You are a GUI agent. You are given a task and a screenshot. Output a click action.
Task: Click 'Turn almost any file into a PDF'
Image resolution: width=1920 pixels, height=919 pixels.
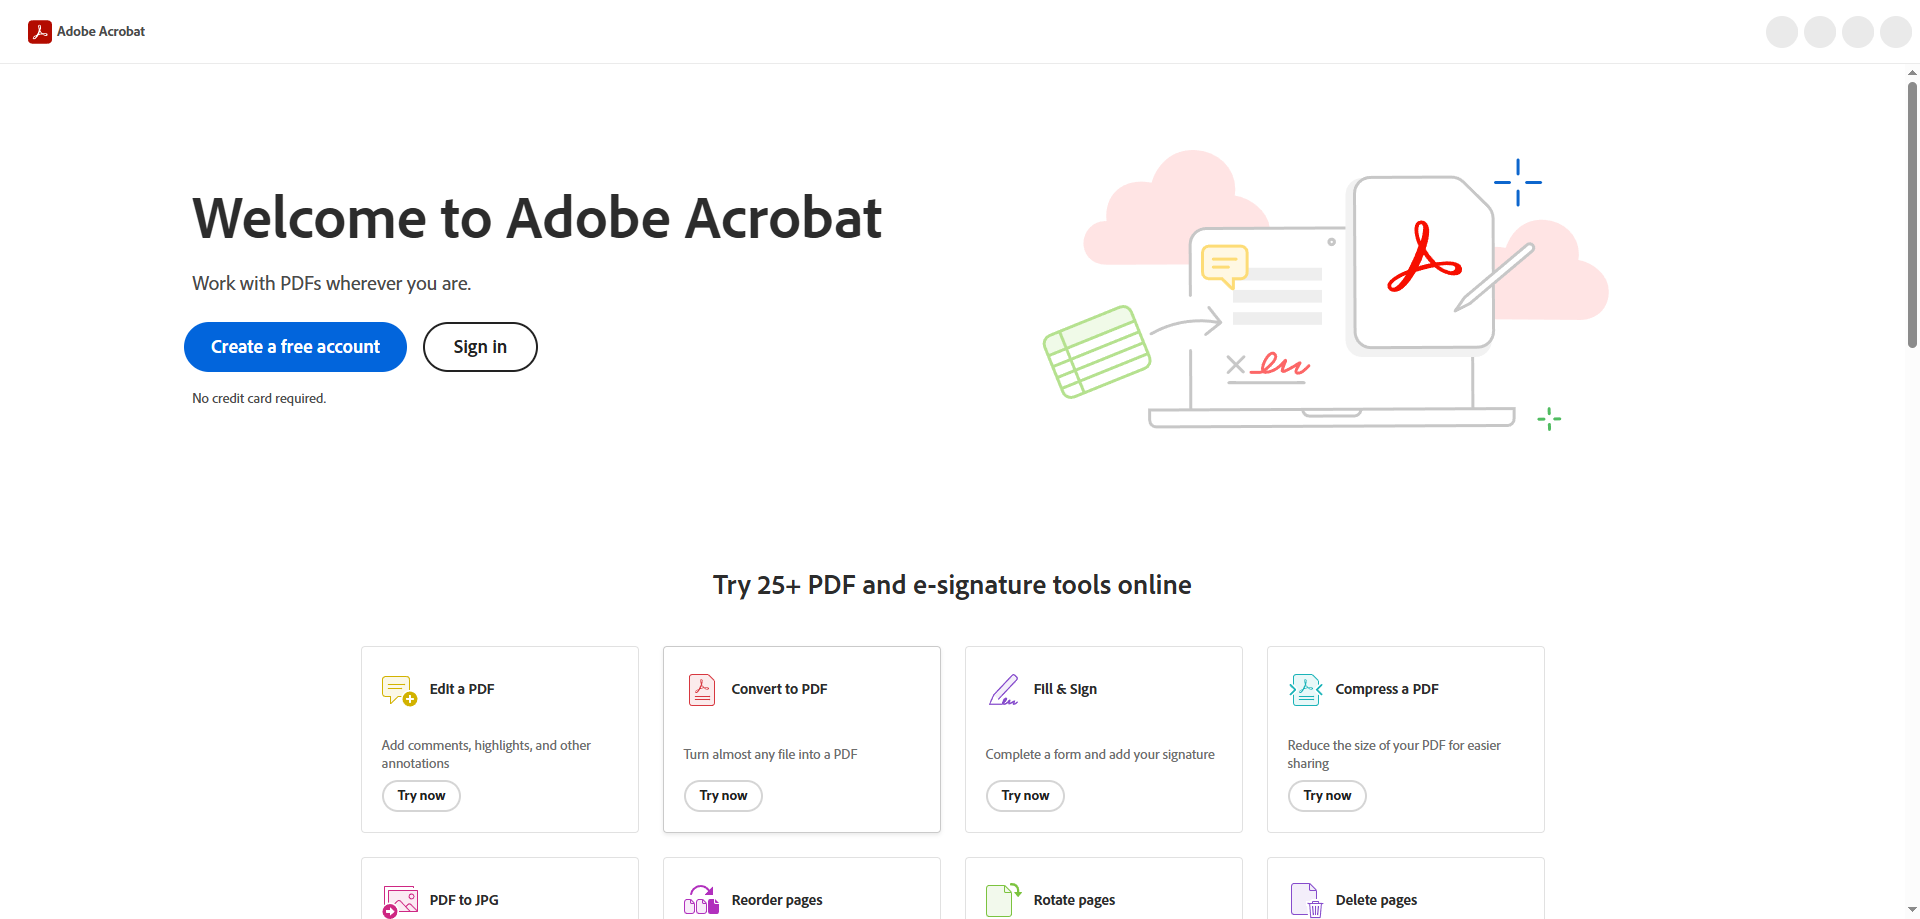(770, 754)
